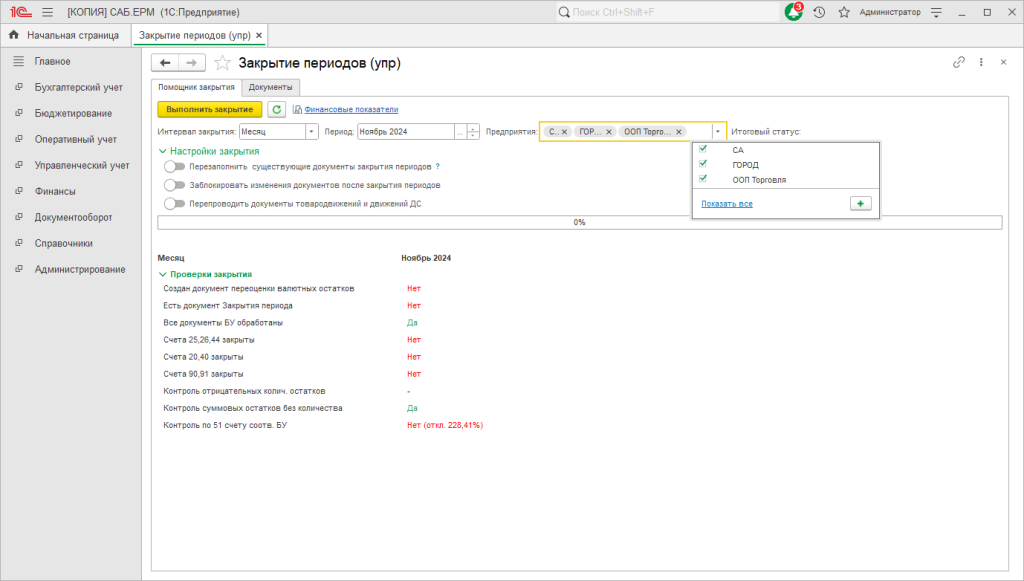1024x581 pixels.
Task: Remove the ООП Торго... enterprise tag
Action: 679,132
